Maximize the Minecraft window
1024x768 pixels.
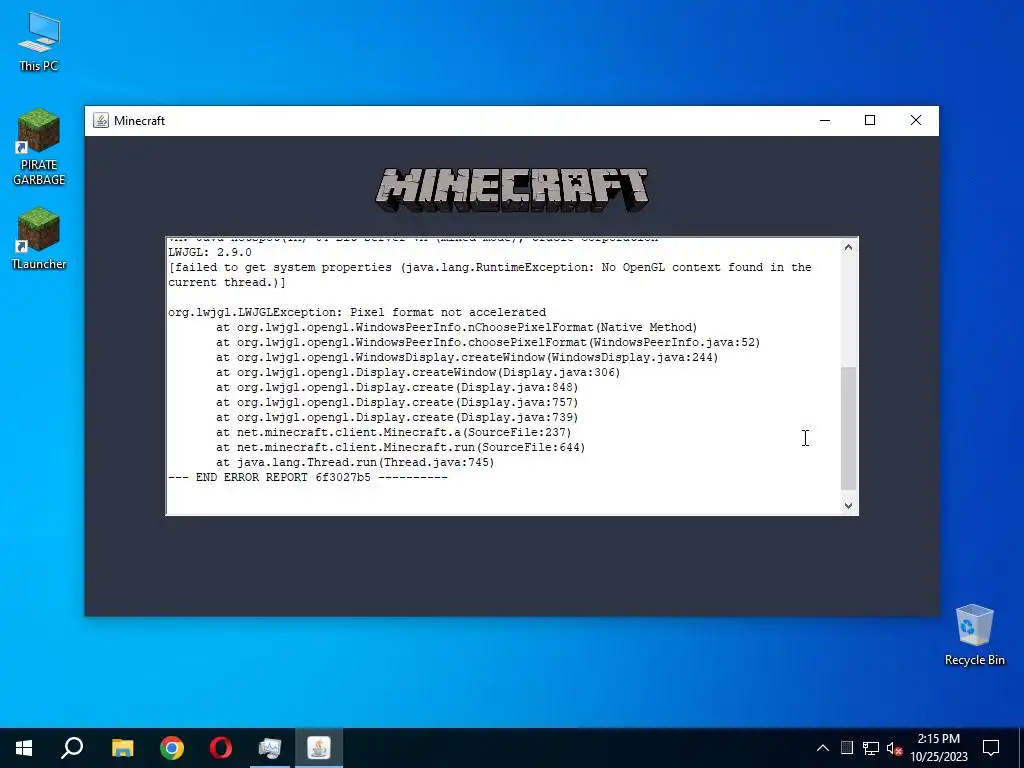point(870,120)
